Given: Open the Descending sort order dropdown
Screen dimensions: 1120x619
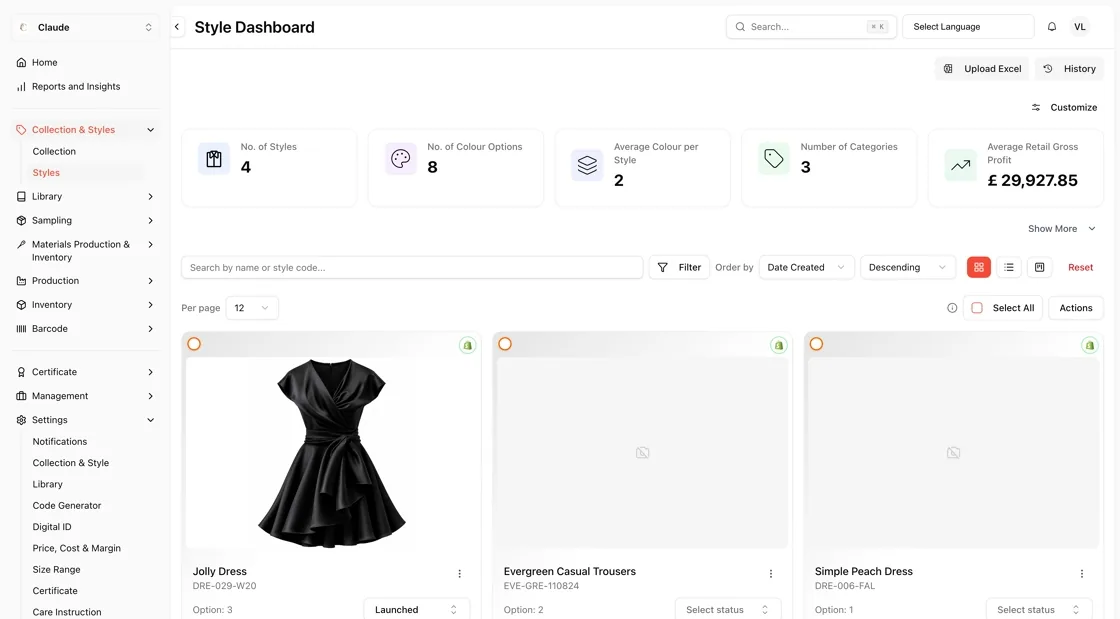Looking at the screenshot, I should 908,267.
